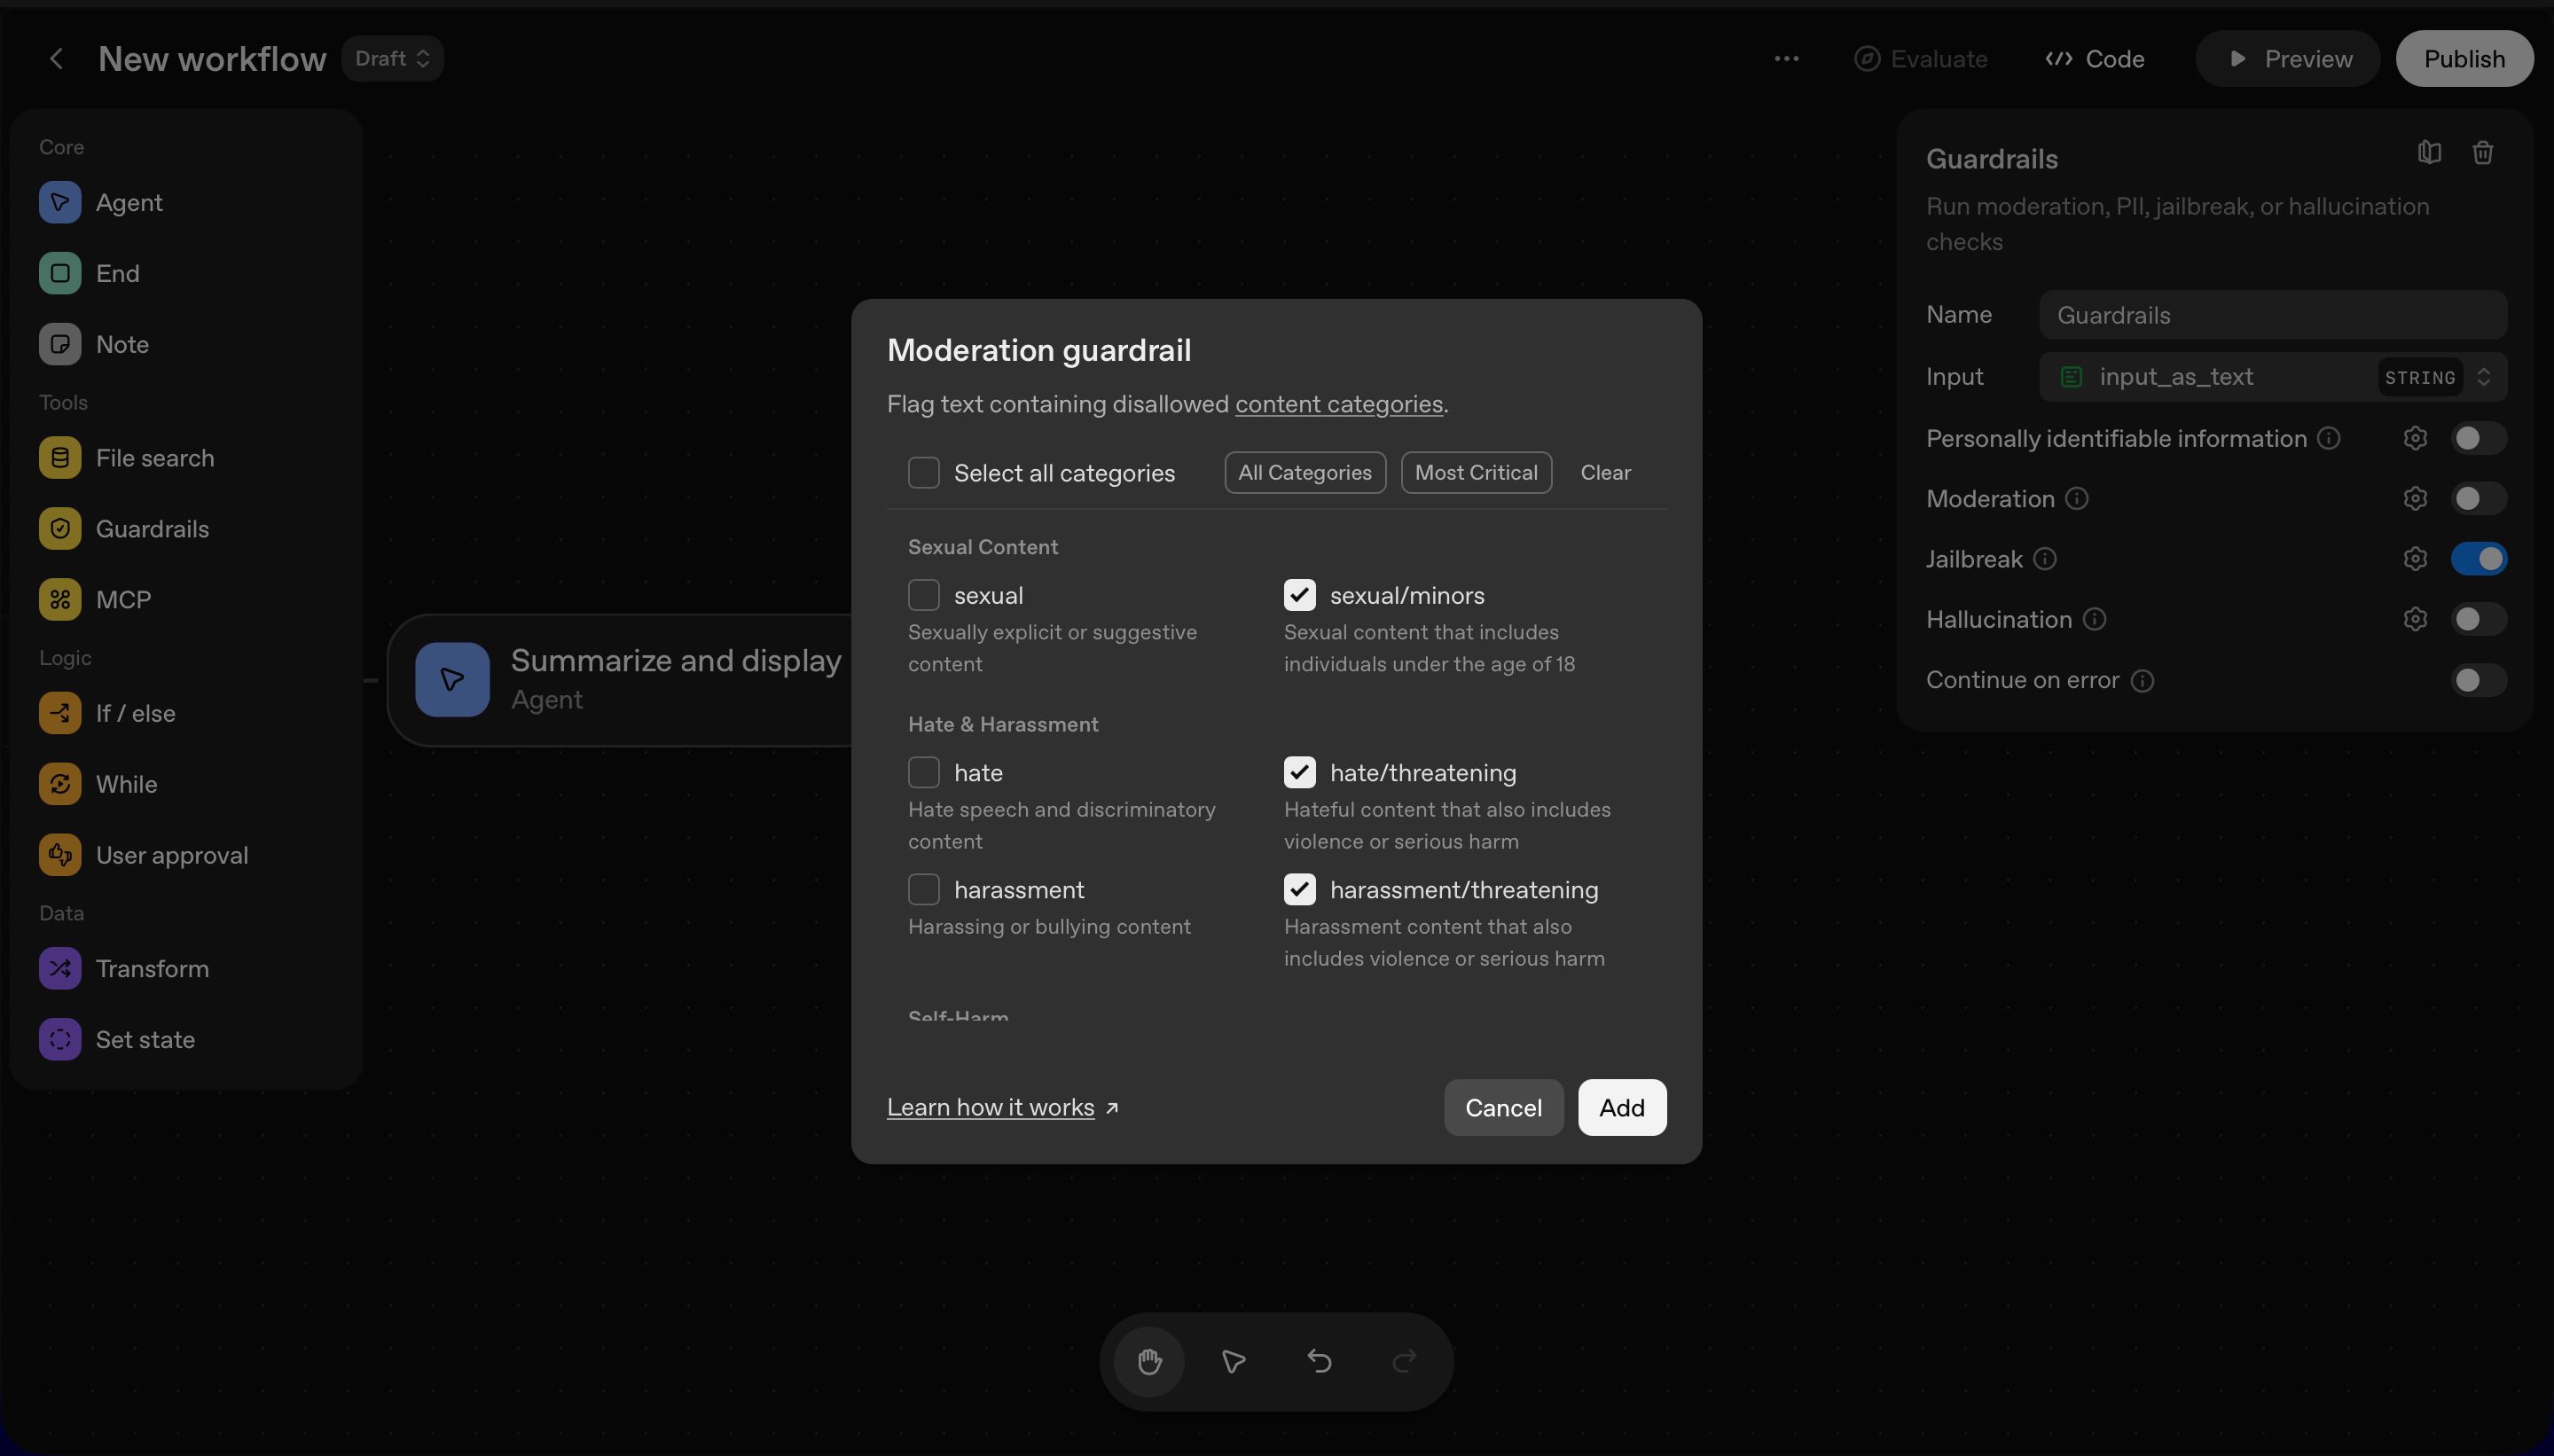2554x1456 pixels.
Task: Check the harassment category checkbox
Action: click(923, 890)
